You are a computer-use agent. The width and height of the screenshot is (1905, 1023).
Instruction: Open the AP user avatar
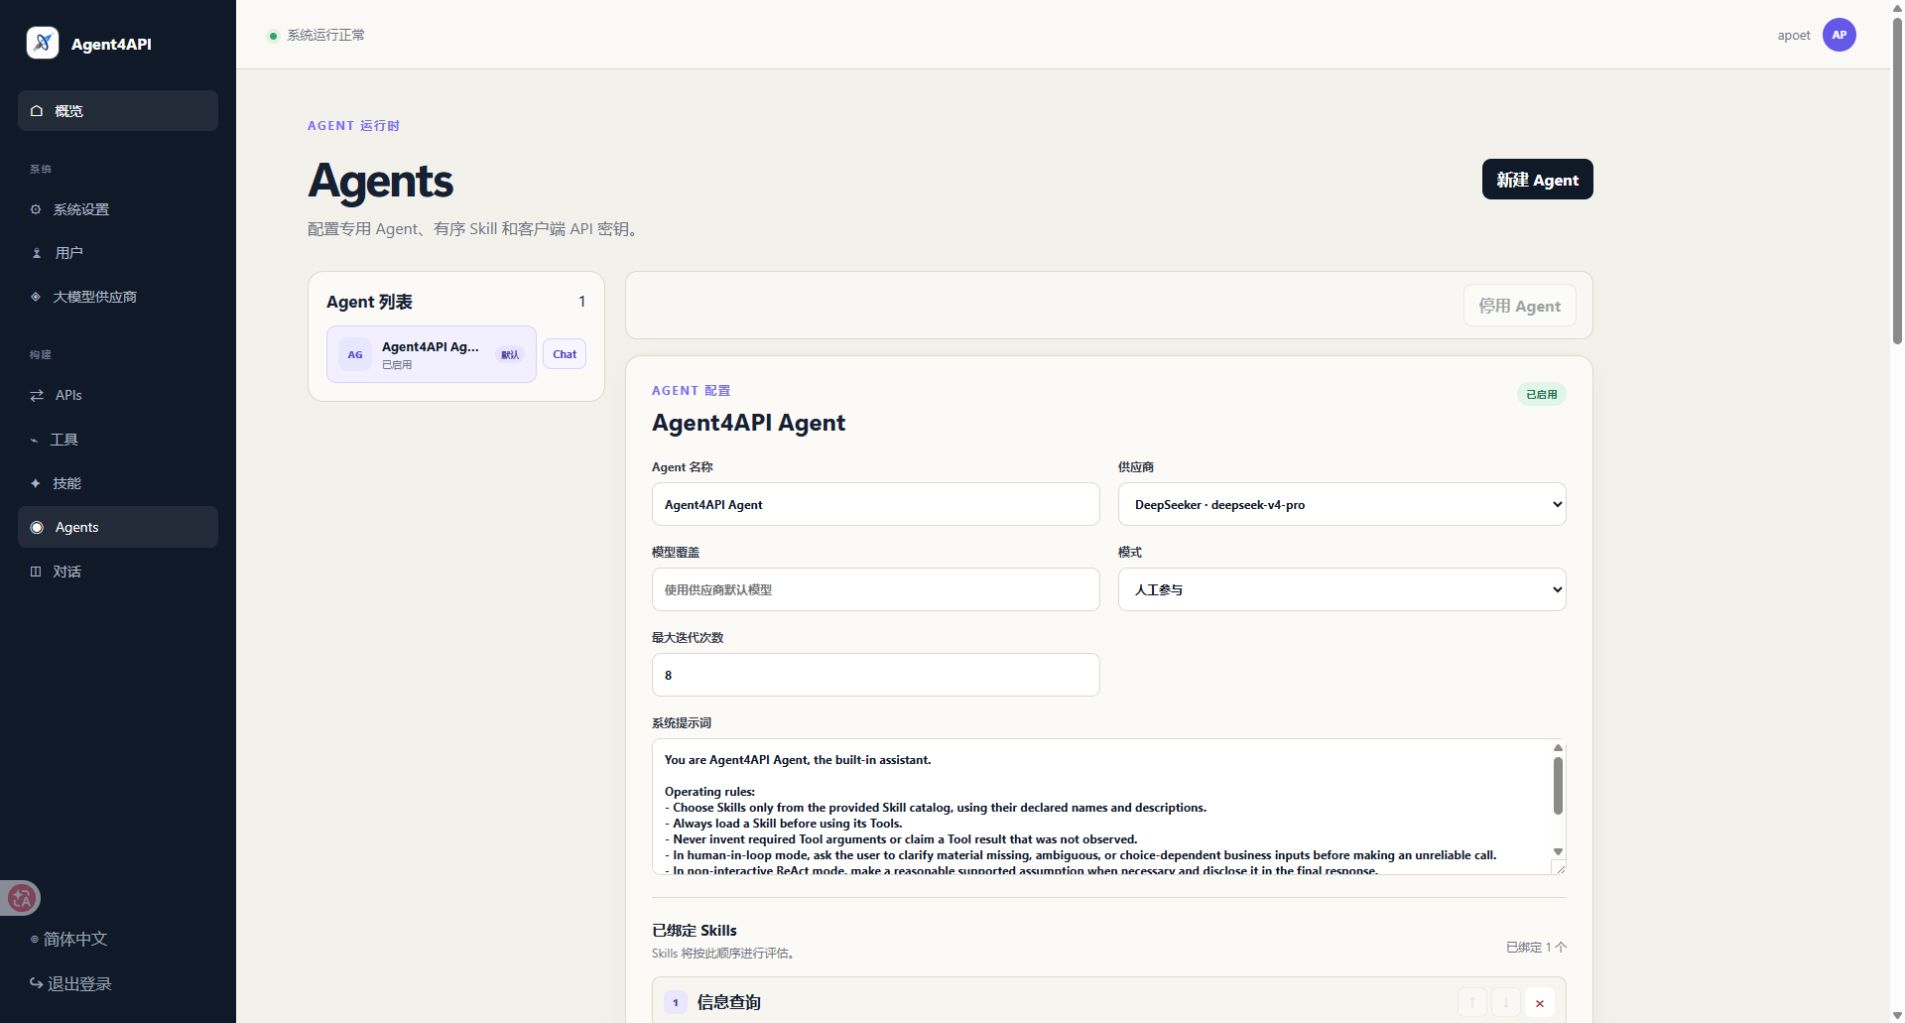(x=1839, y=35)
